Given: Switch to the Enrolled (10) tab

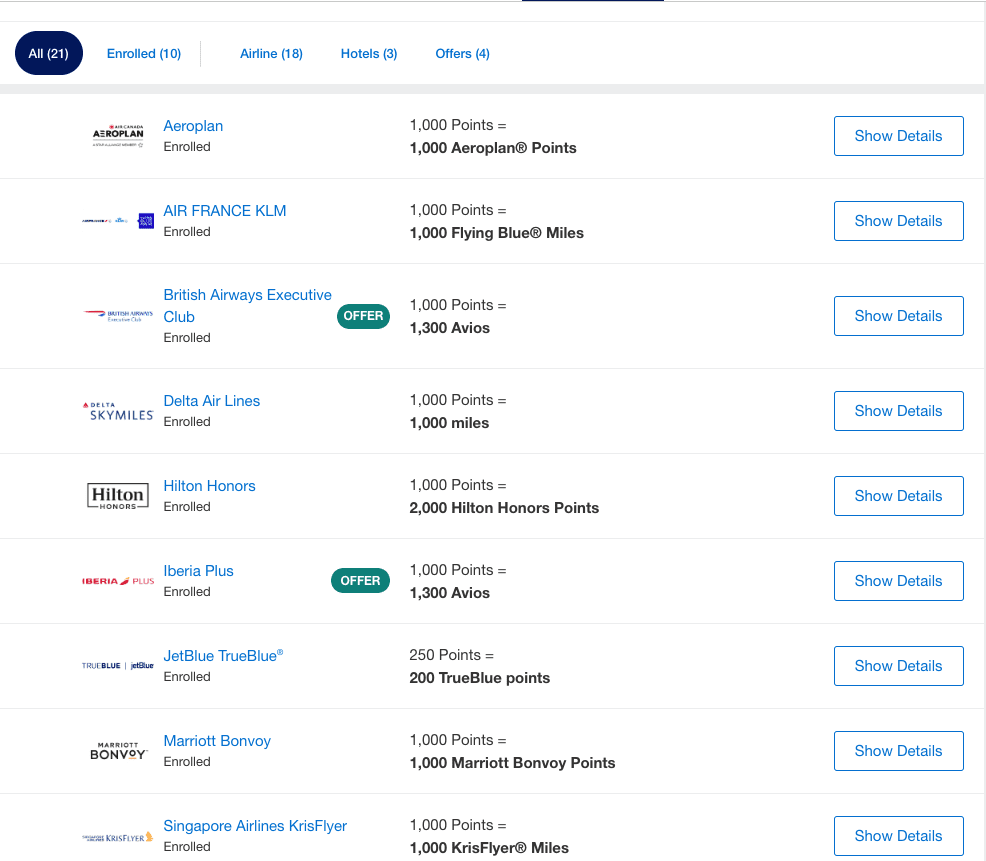Looking at the screenshot, I should pyautogui.click(x=144, y=54).
